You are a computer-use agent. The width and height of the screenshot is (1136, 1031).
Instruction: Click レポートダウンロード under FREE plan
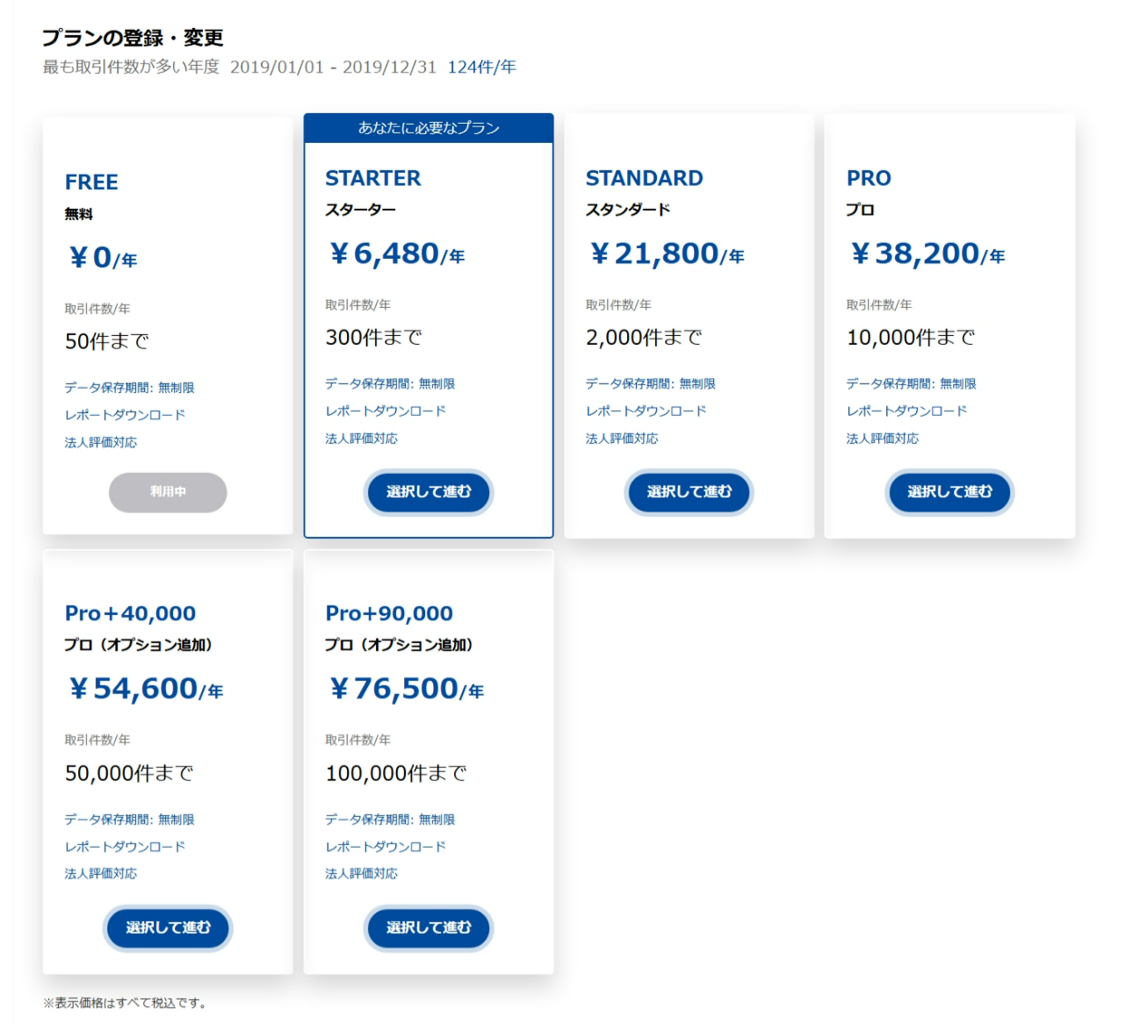point(125,415)
